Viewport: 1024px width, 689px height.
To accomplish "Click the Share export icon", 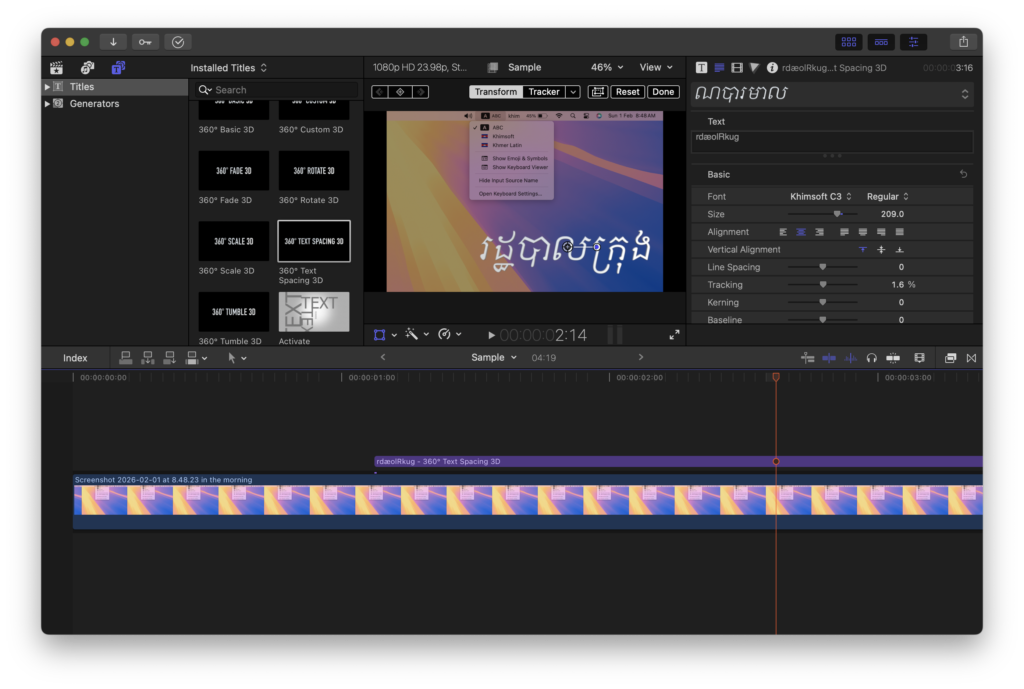I will point(963,42).
